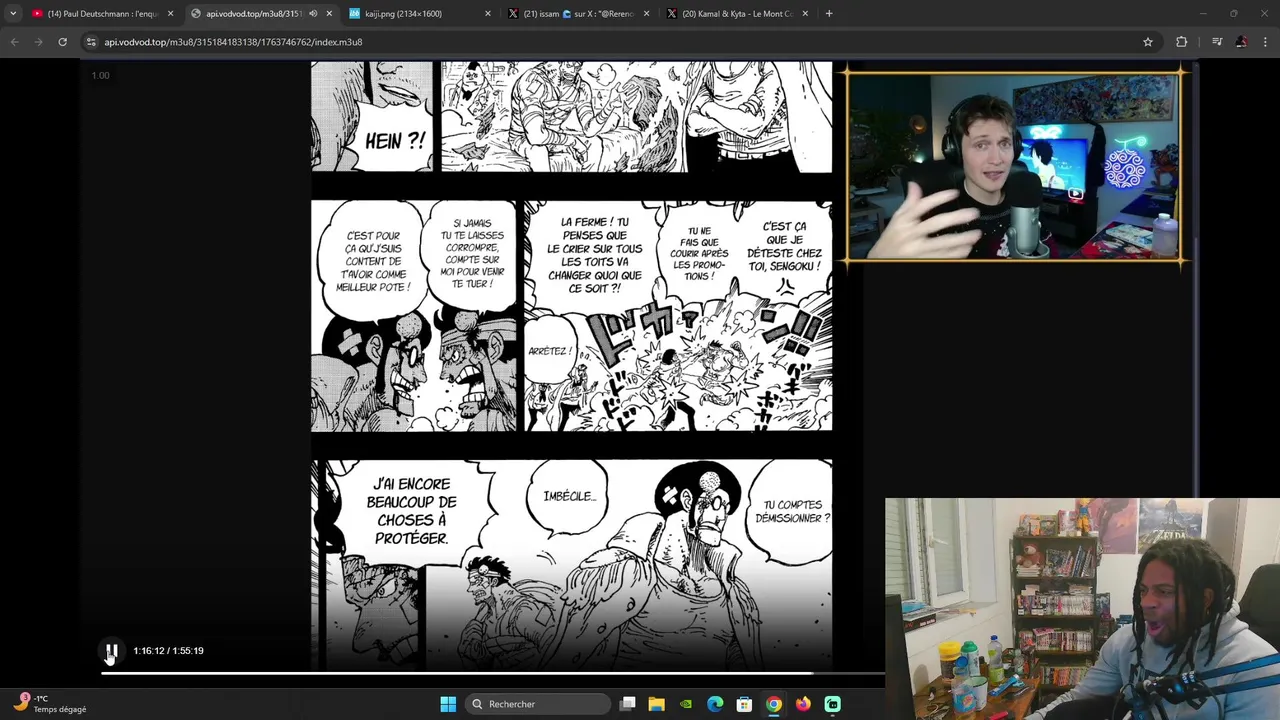Pause the video with the pause button
Screen dimensions: 1280x720
(x=111, y=651)
